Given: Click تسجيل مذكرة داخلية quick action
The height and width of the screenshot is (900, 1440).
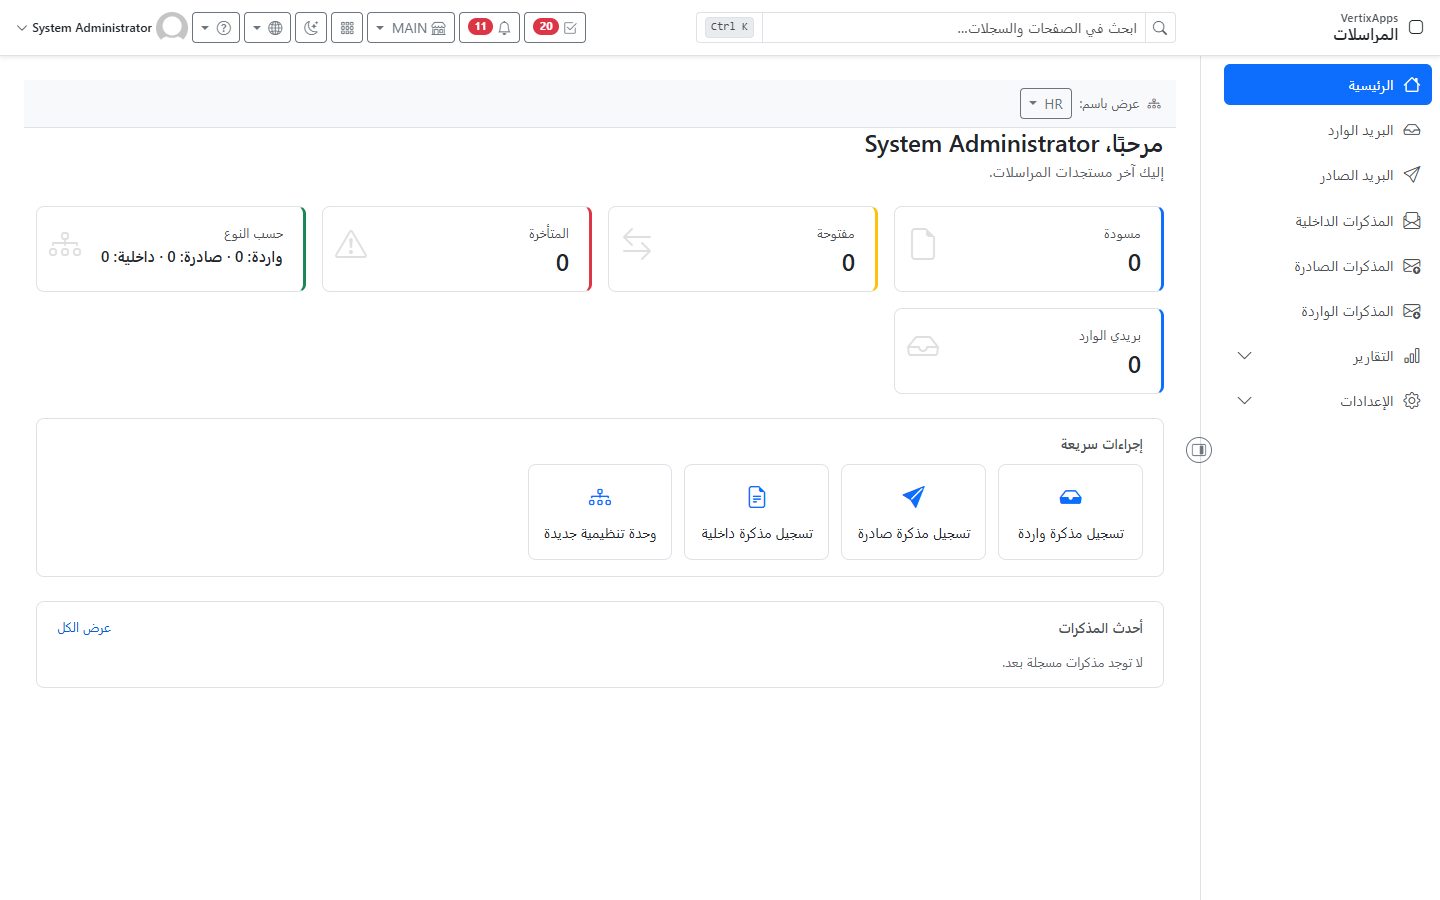Looking at the screenshot, I should pyautogui.click(x=757, y=512).
